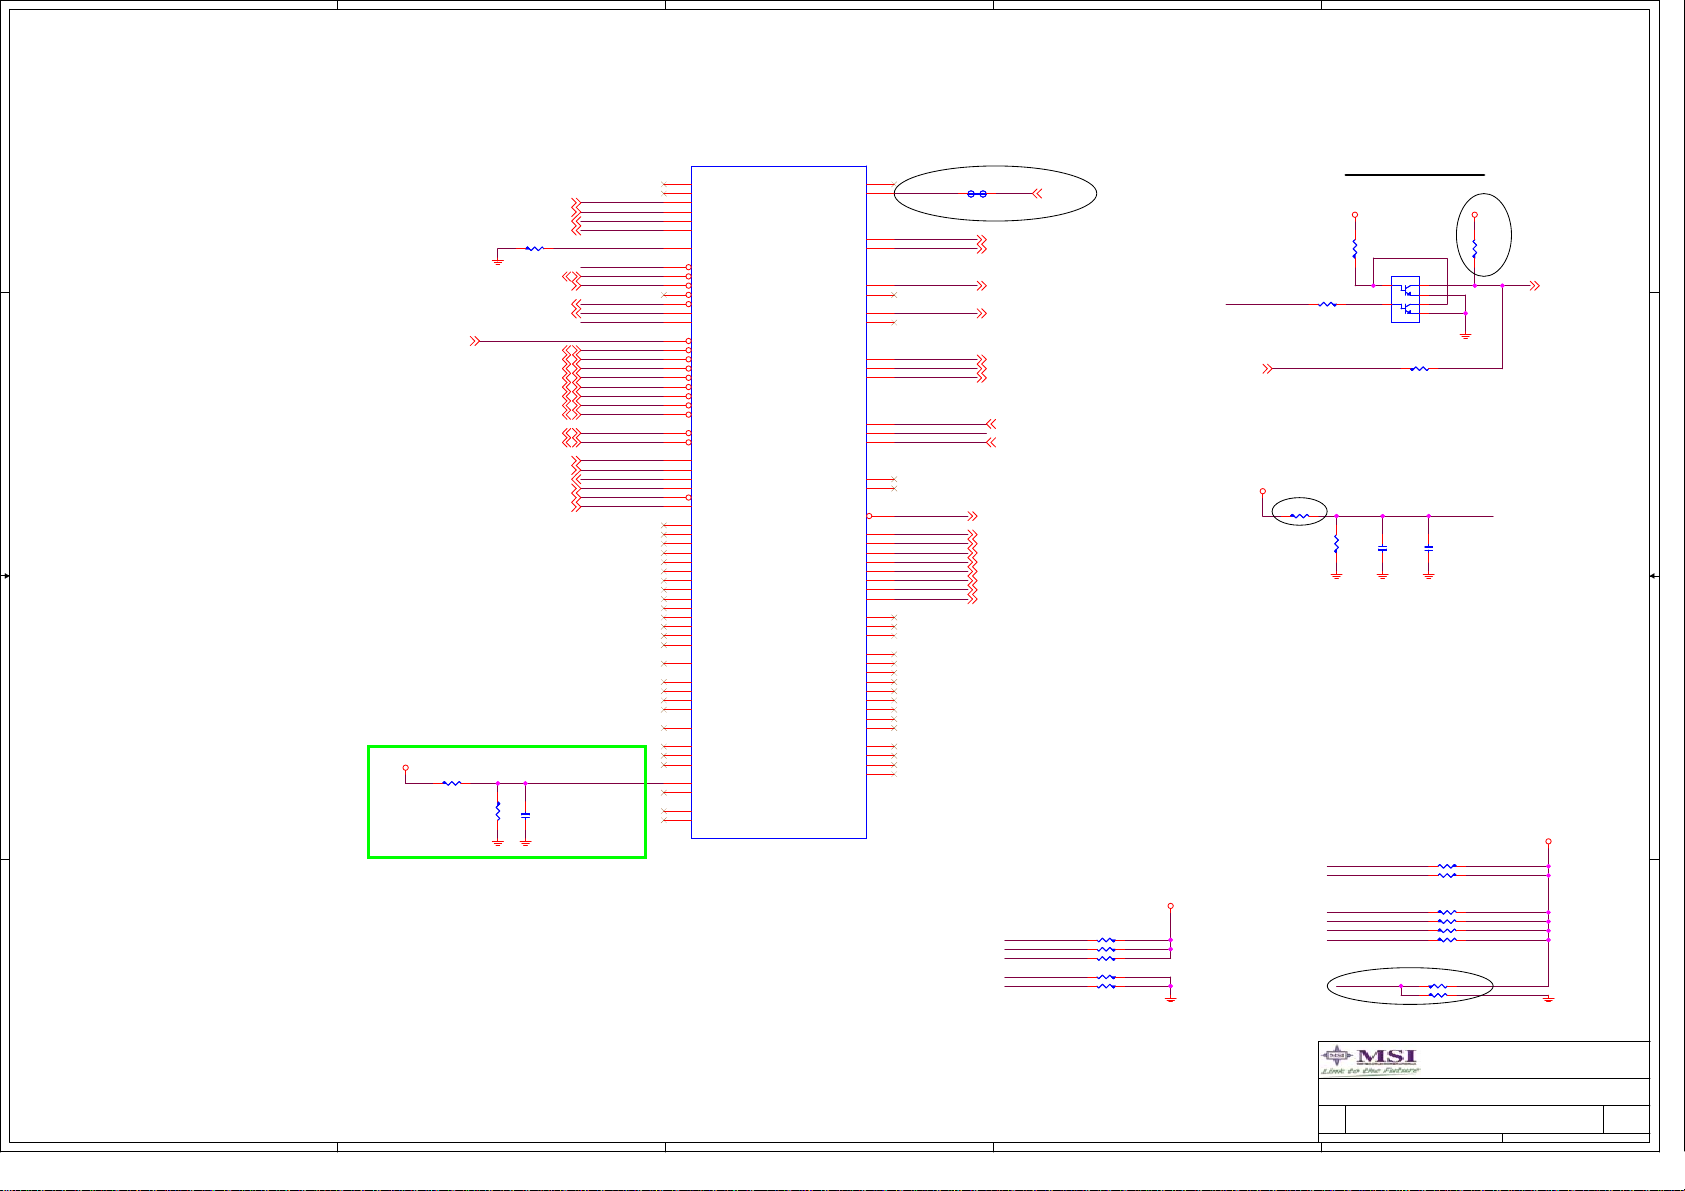The height and width of the screenshot is (1191, 1685).
Task: Select the dual transistor package symbol
Action: coord(1405,299)
